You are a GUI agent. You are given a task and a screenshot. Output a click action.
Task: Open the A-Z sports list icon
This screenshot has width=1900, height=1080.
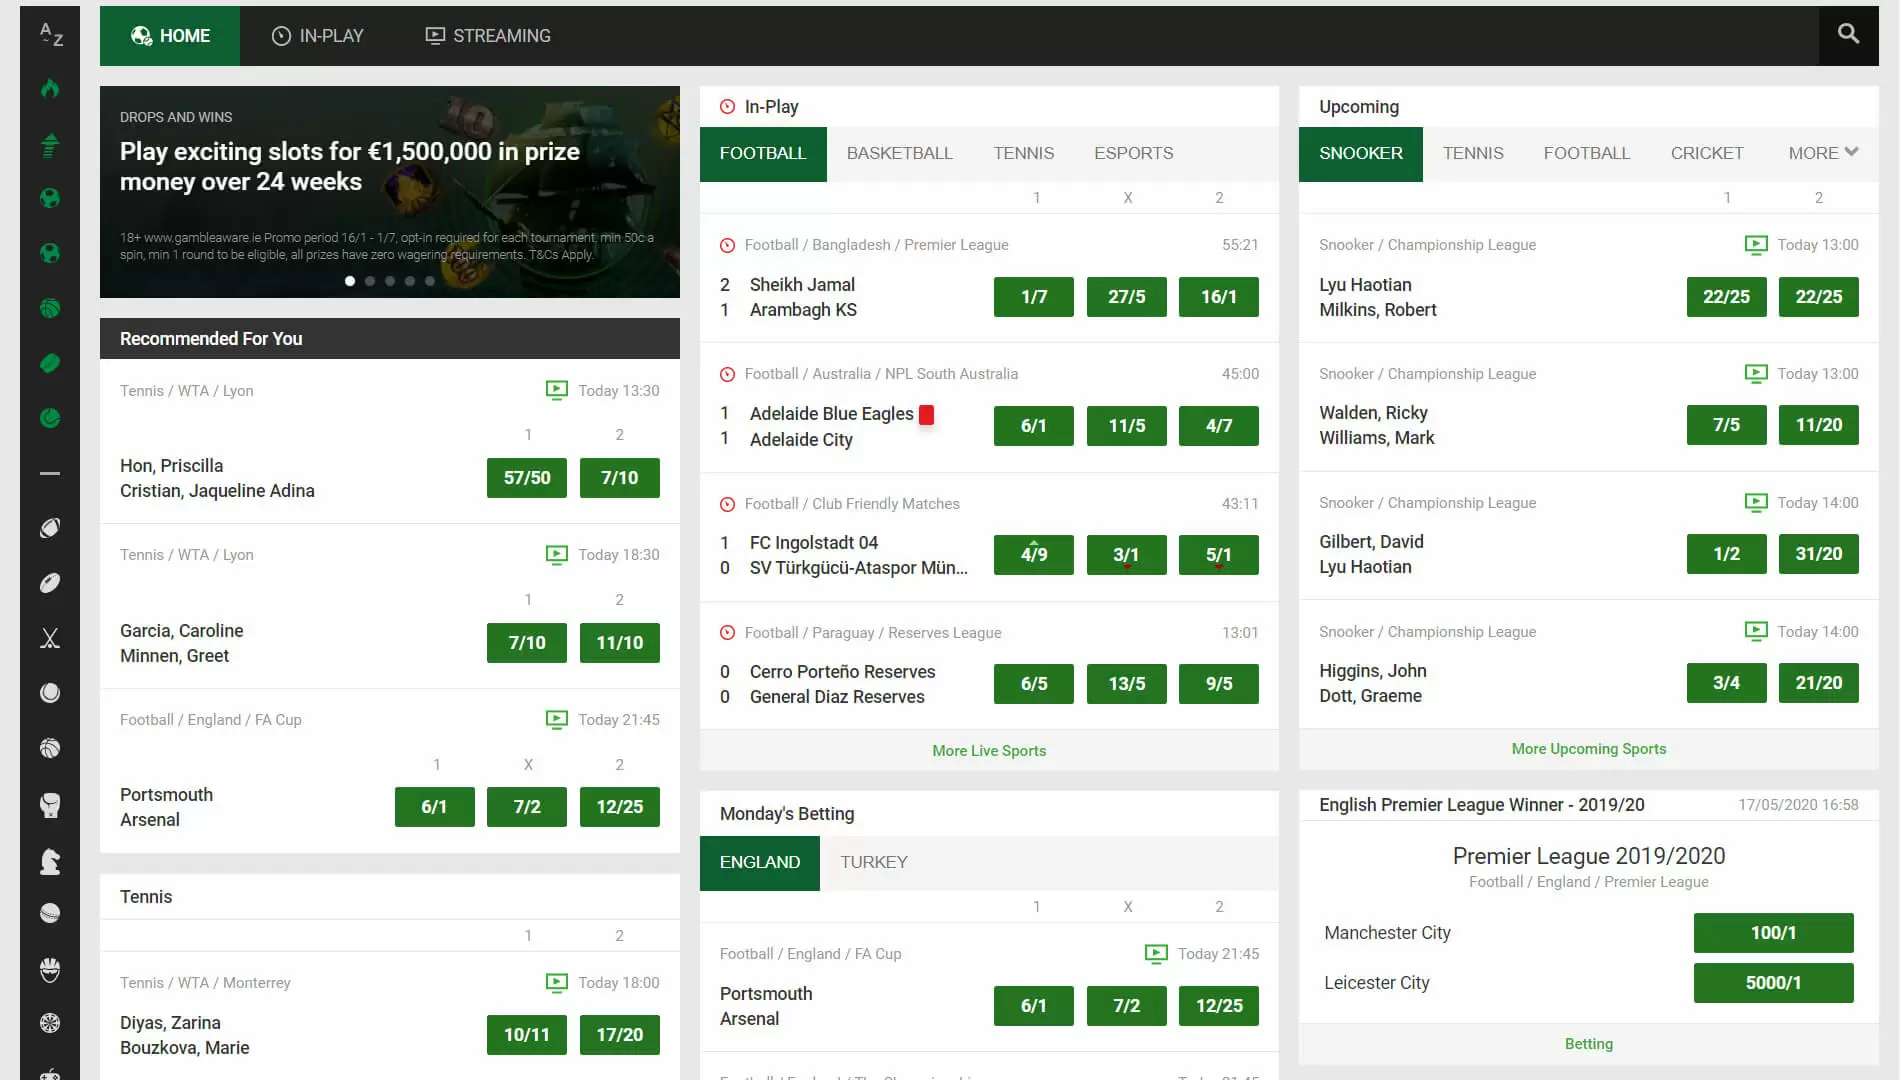click(50, 35)
